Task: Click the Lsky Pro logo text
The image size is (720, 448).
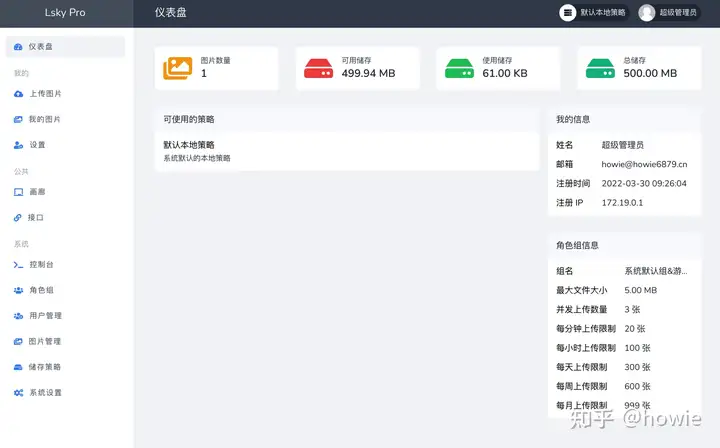Action: click(65, 12)
